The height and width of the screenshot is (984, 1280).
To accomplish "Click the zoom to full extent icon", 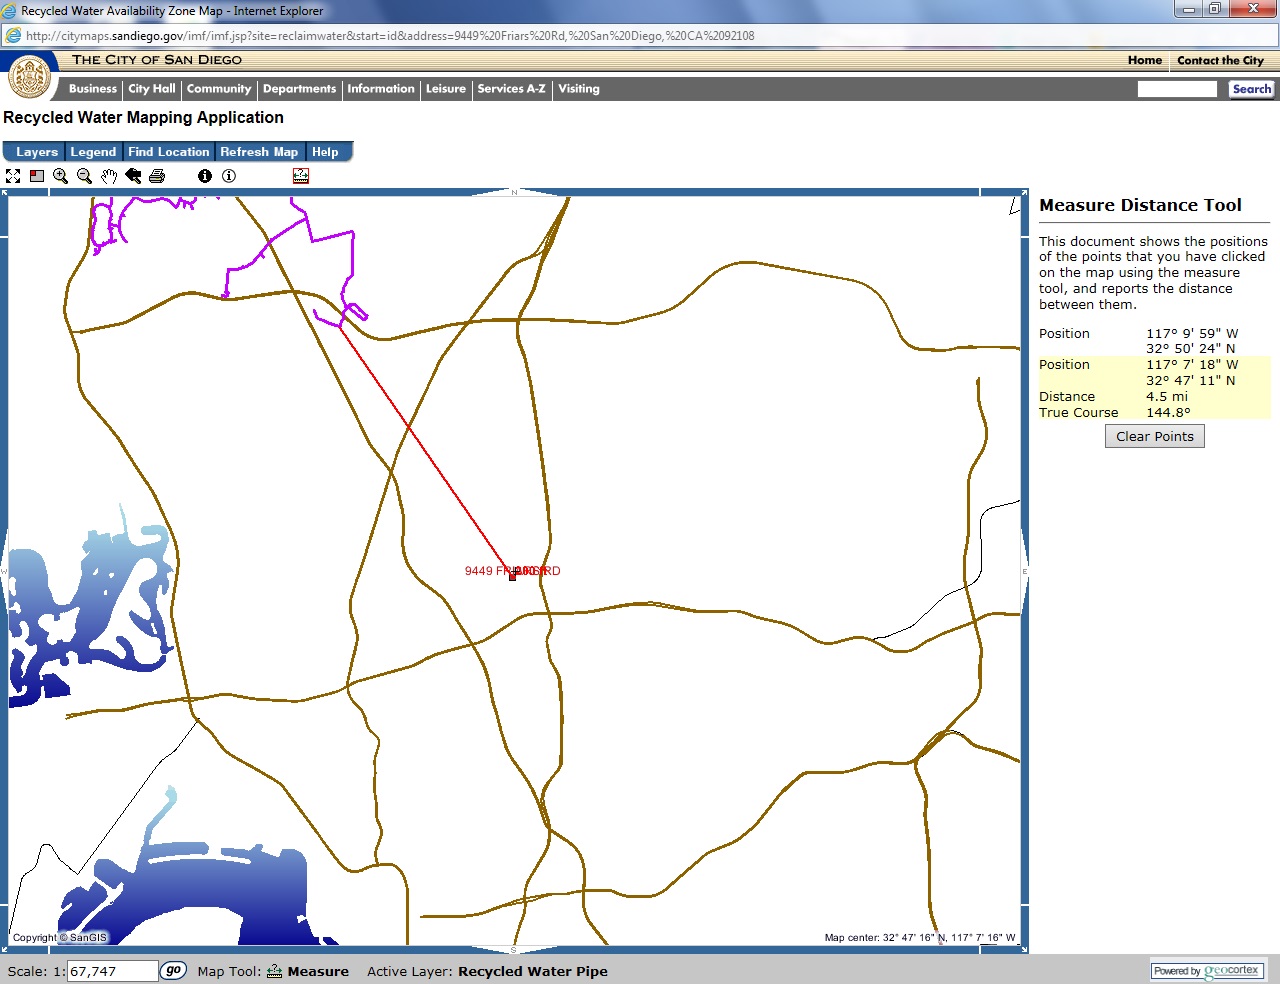I will coord(13,176).
